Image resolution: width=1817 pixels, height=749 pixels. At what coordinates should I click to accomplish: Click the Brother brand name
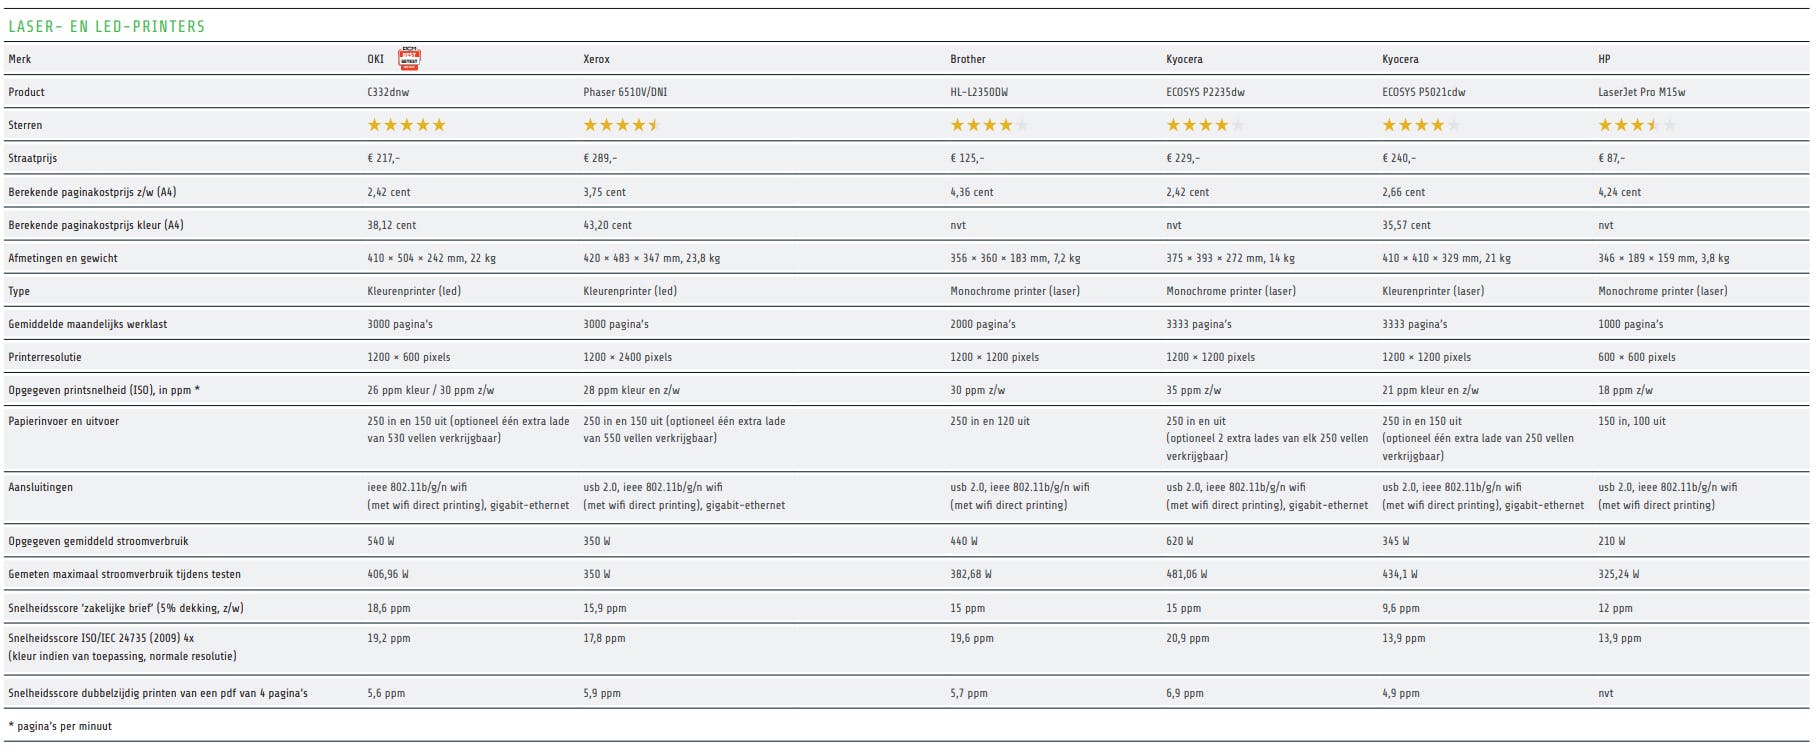tap(968, 59)
